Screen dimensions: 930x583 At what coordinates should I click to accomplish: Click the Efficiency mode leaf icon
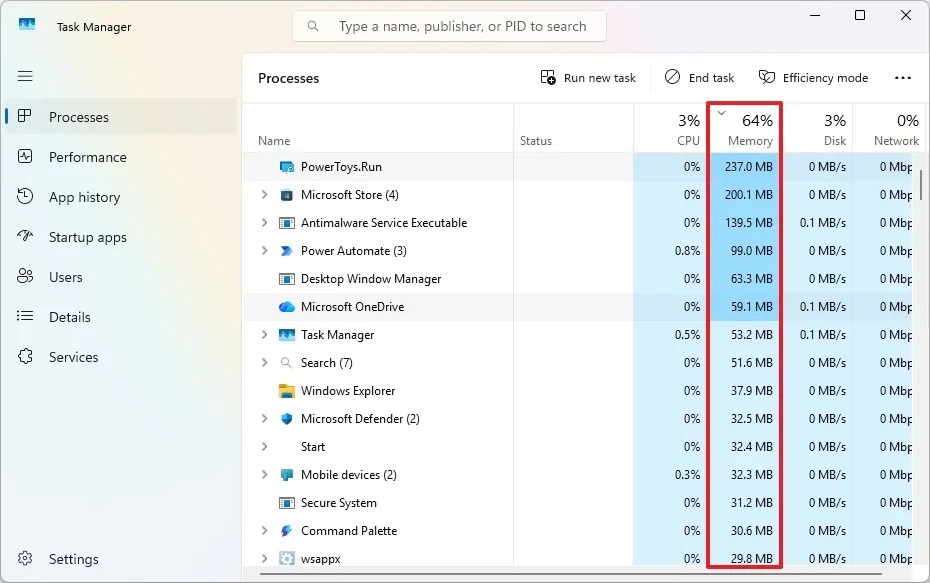766,77
